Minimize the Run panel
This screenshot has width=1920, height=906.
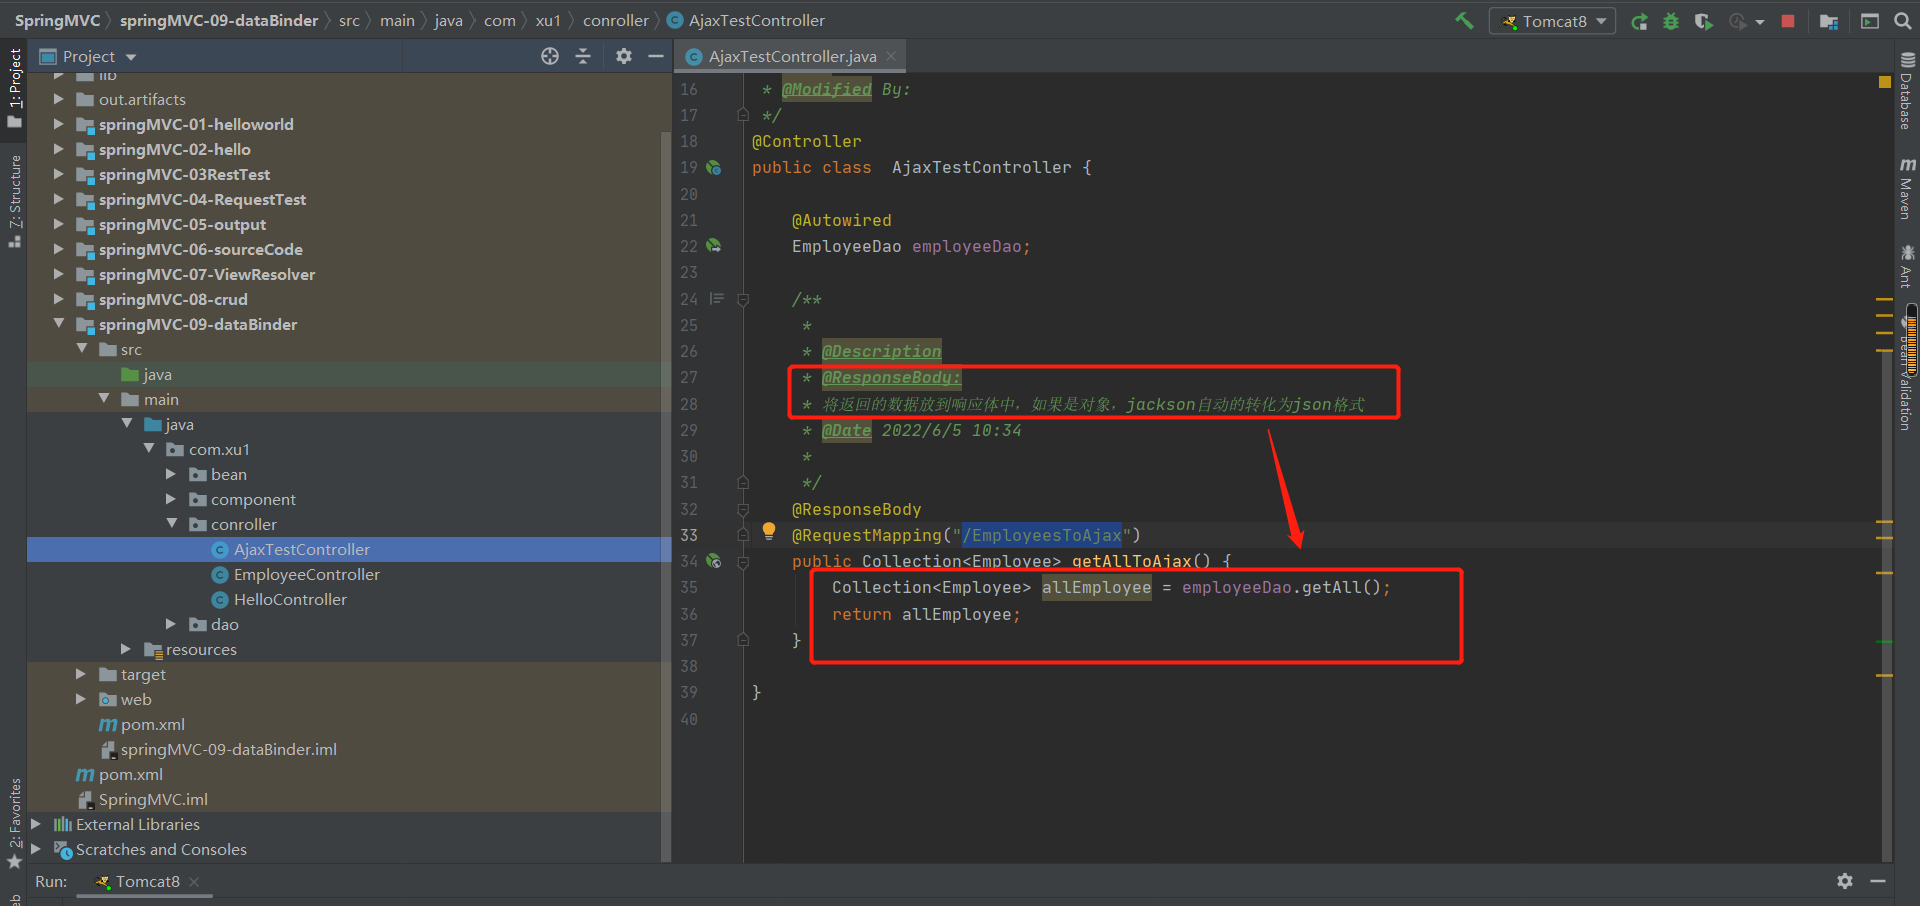(1878, 881)
